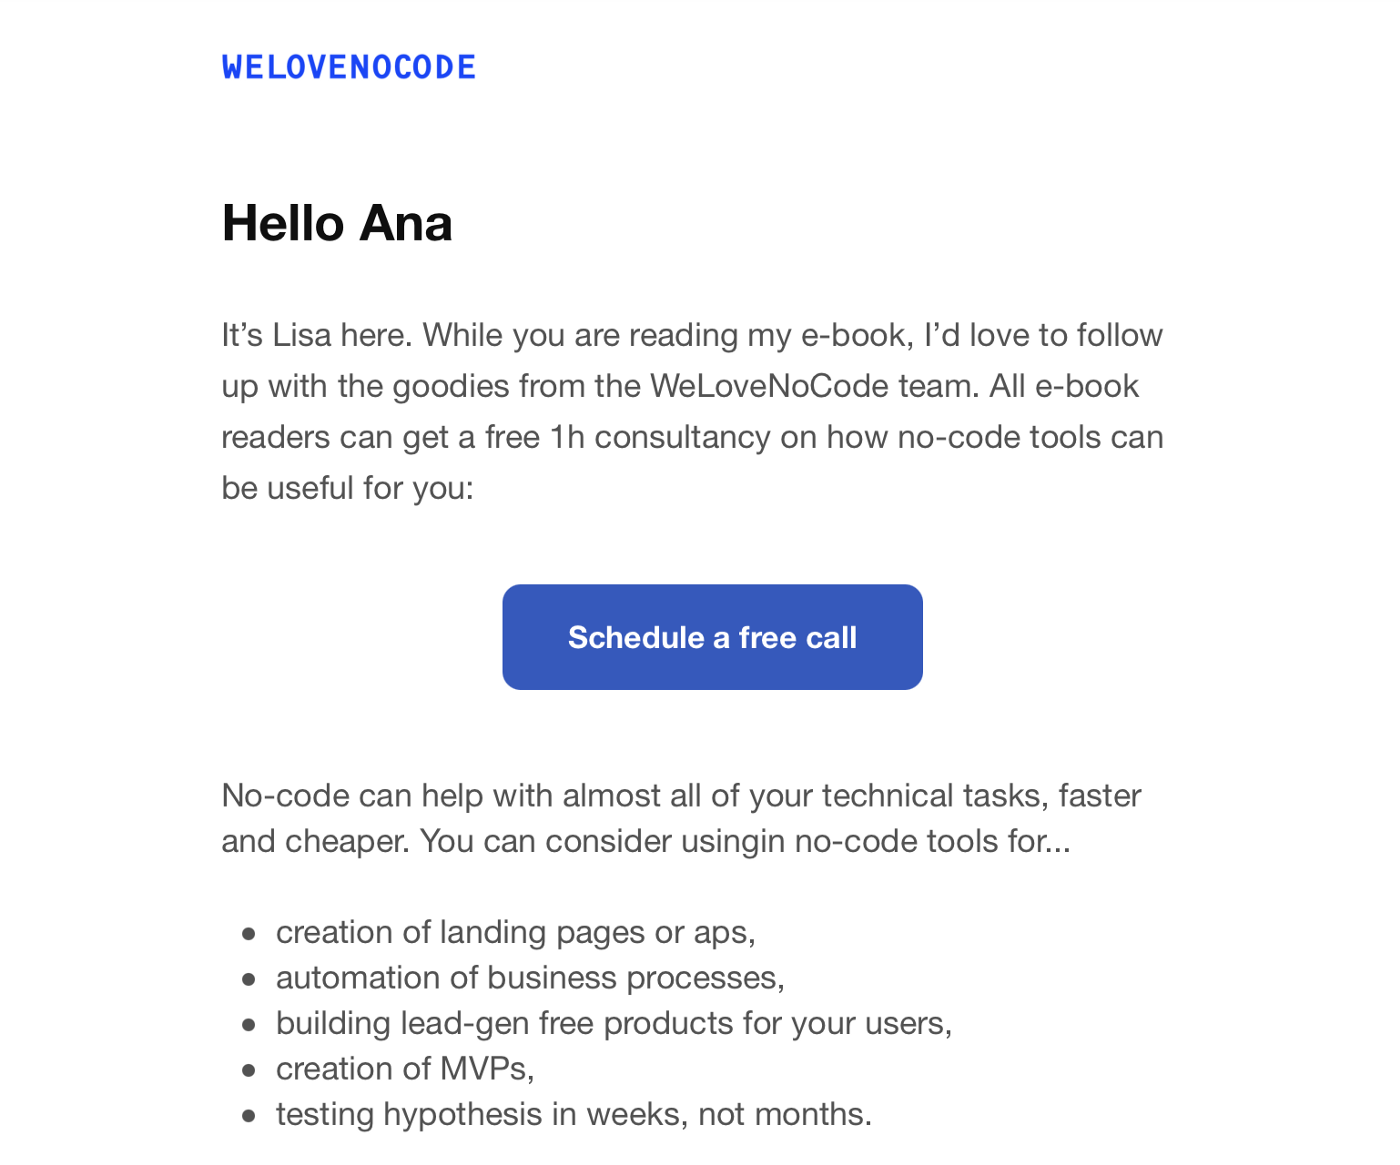1400x1165 pixels.
Task: Click the bullet dot before testing hypothesis
Action: point(249,1116)
